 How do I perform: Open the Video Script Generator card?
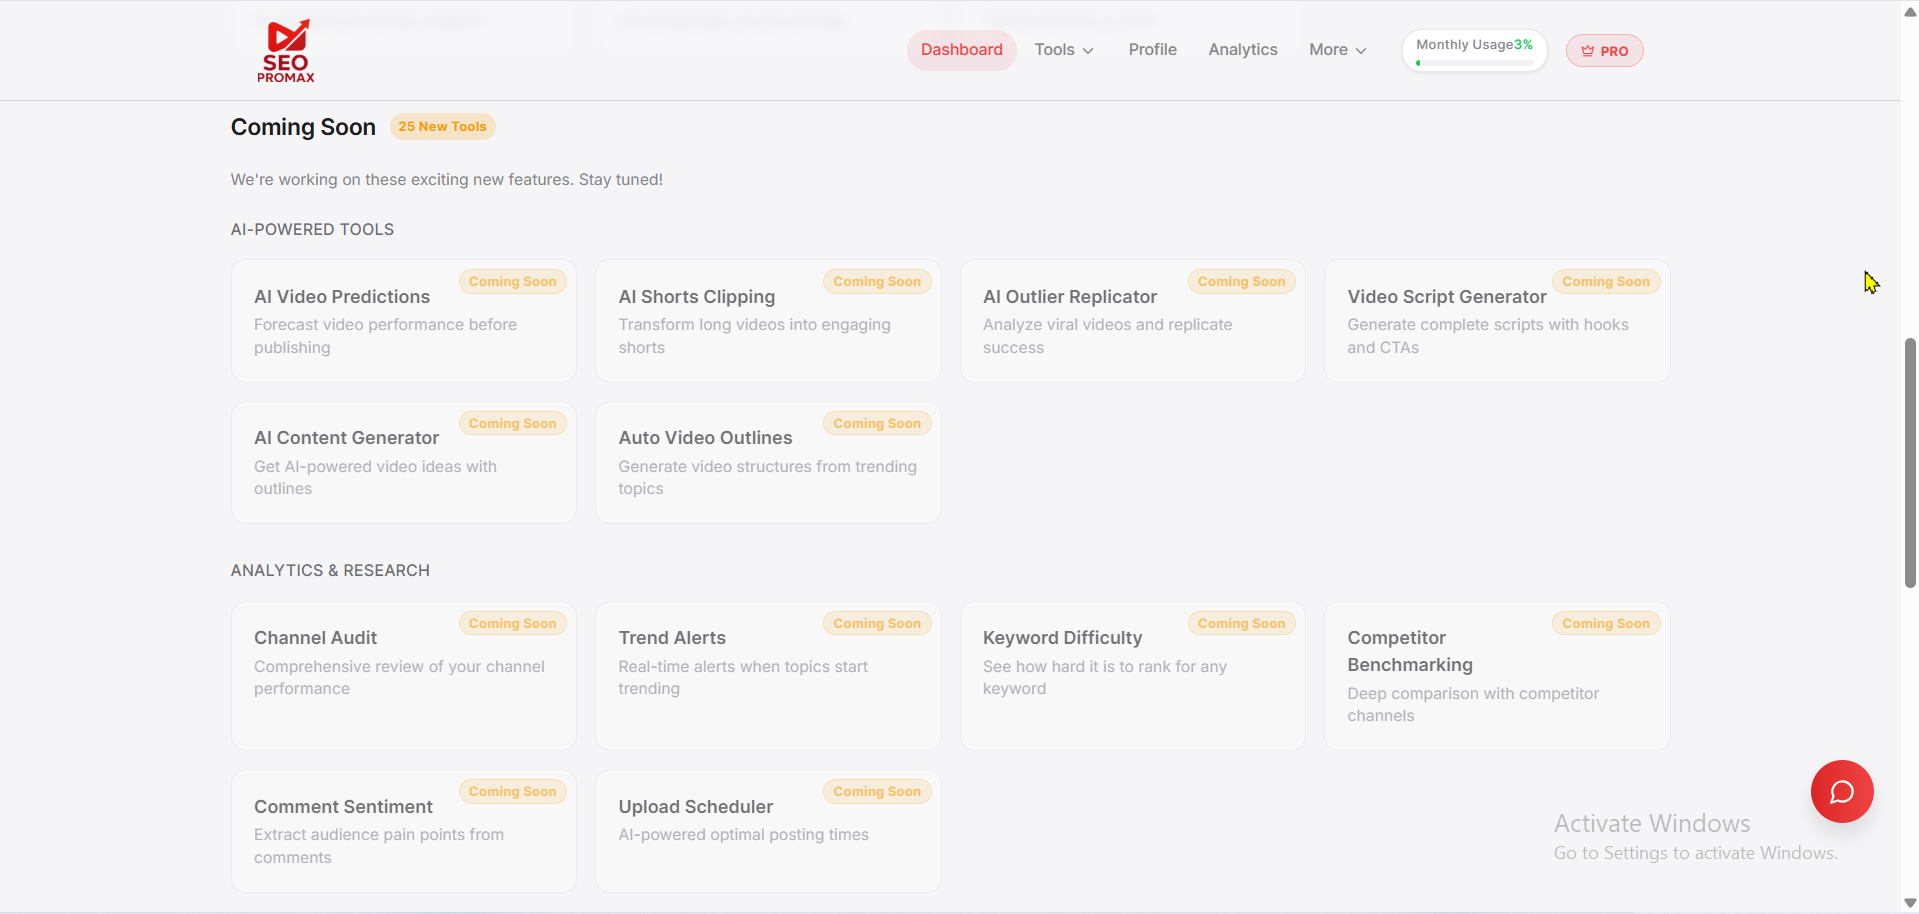[1497, 320]
